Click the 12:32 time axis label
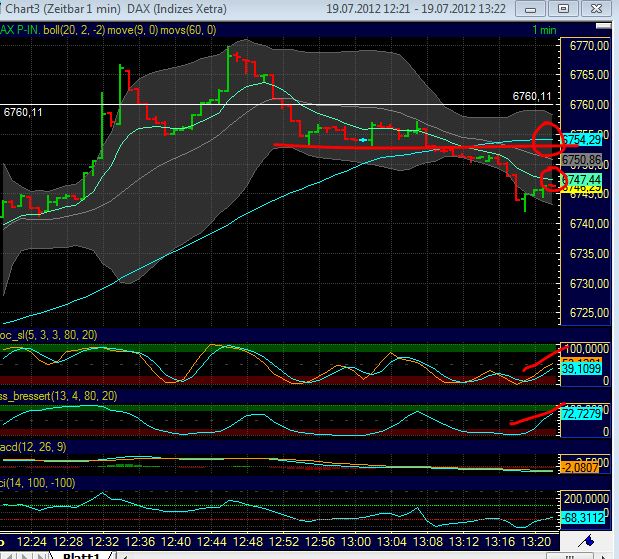The width and height of the screenshot is (619, 559). (104, 542)
